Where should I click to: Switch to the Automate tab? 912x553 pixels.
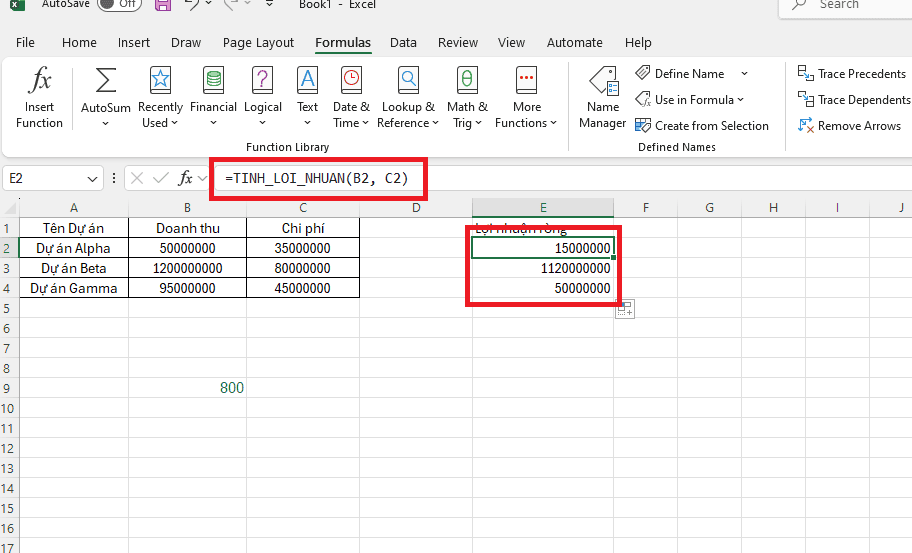click(575, 42)
